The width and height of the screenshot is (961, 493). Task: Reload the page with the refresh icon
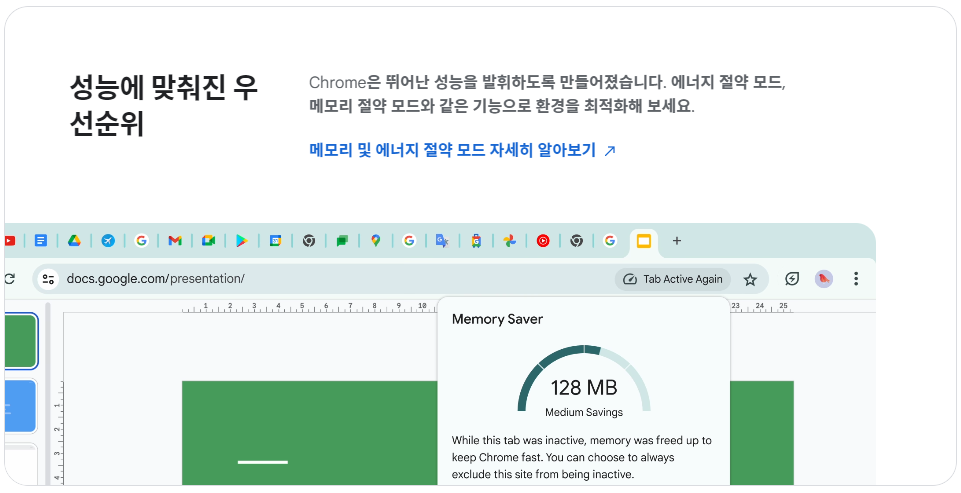pos(9,279)
